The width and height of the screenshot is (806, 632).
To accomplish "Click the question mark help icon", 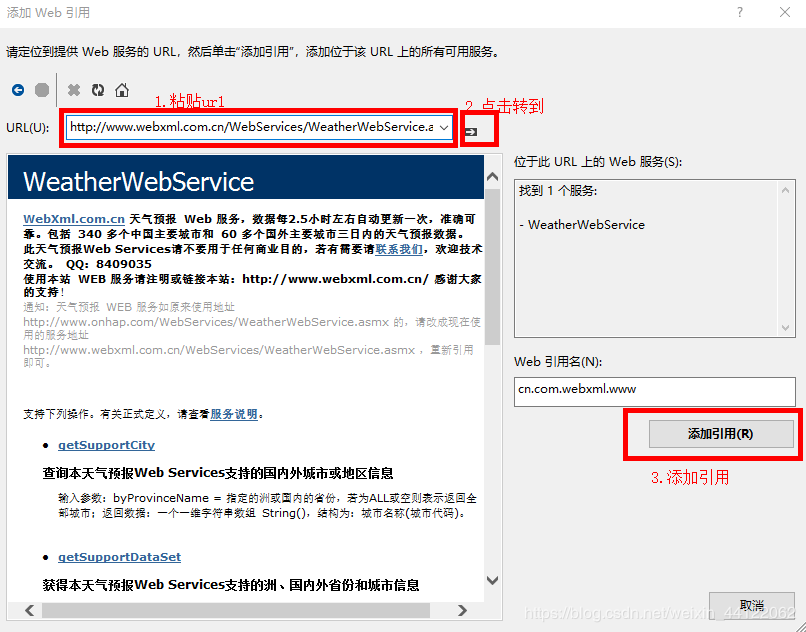I will tap(740, 12).
